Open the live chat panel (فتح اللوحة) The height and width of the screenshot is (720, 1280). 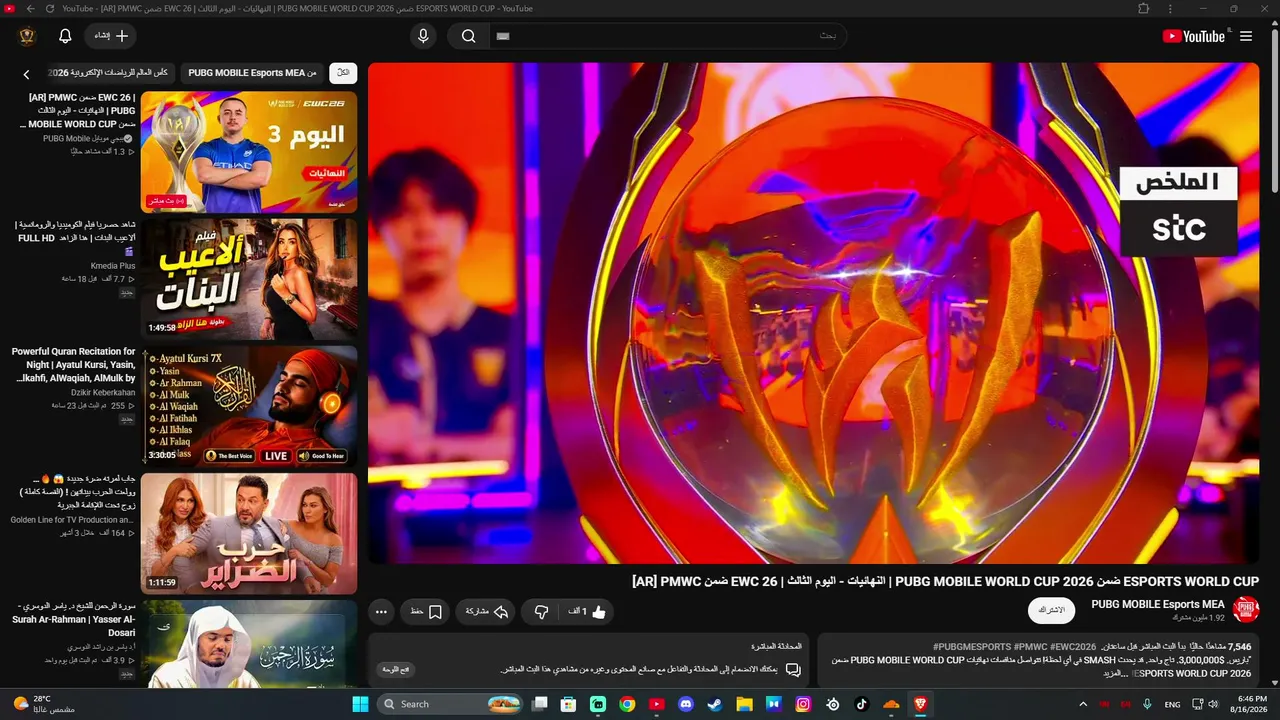pos(396,669)
